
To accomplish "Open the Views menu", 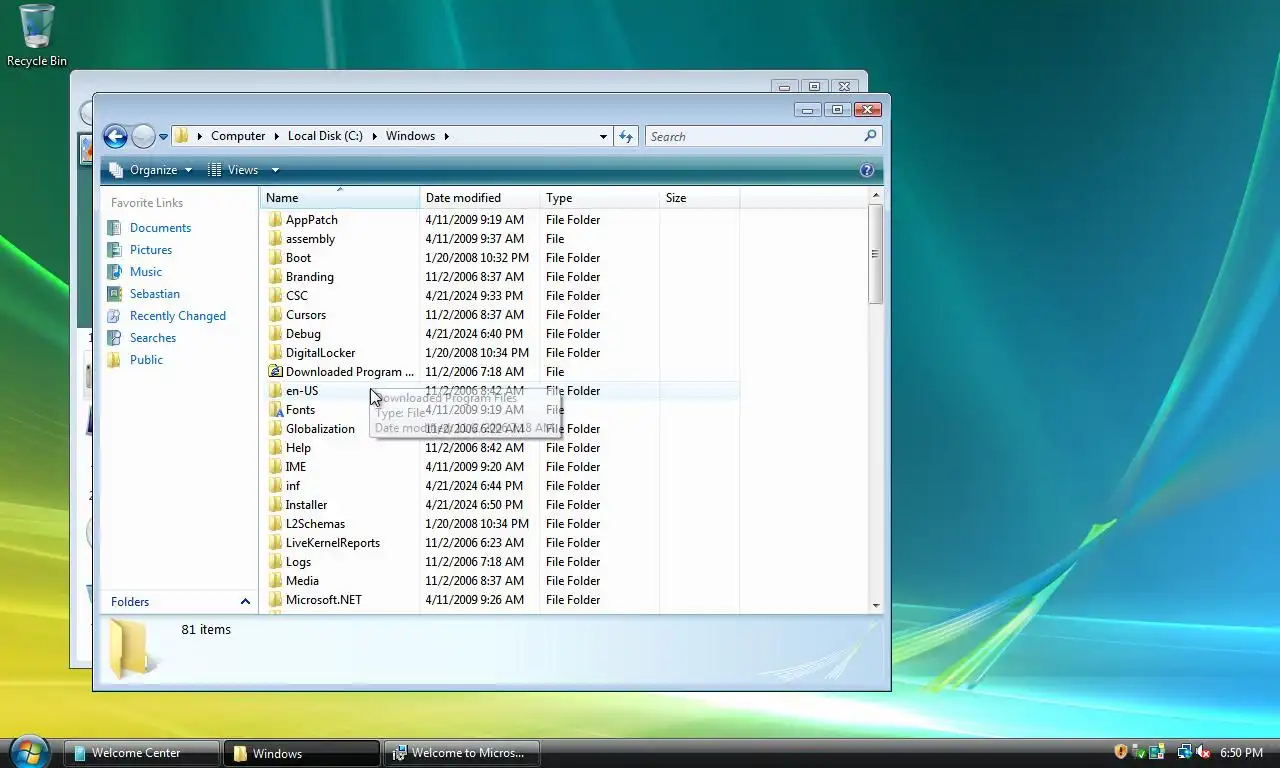I will click(234, 170).
